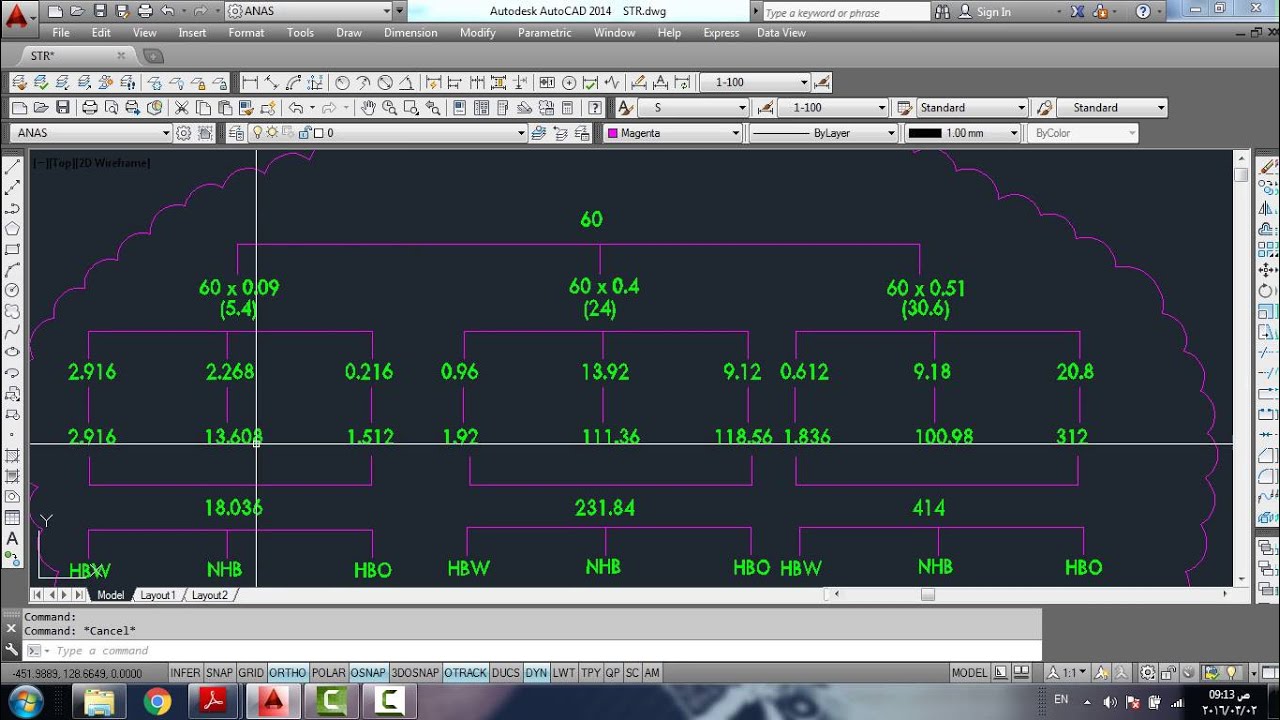The height and width of the screenshot is (720, 1280).
Task: Open the Dimension menu
Action: [x=410, y=33]
